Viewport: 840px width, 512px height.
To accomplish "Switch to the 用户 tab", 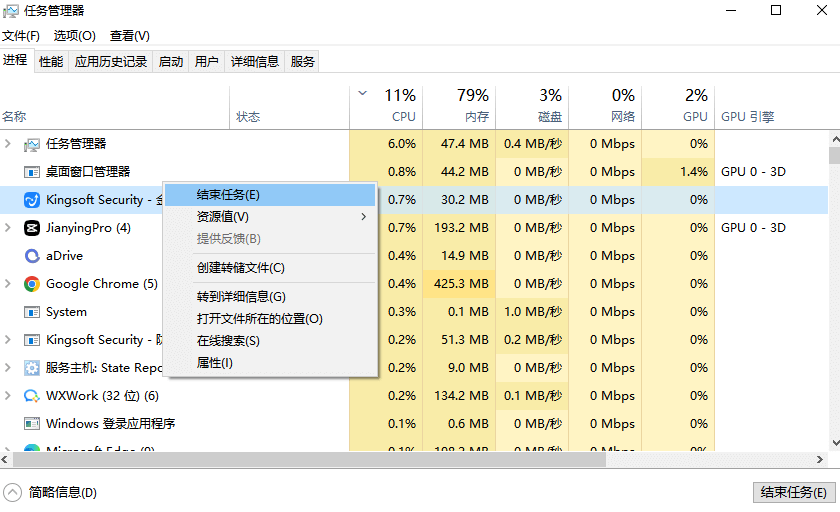I will tap(207, 62).
